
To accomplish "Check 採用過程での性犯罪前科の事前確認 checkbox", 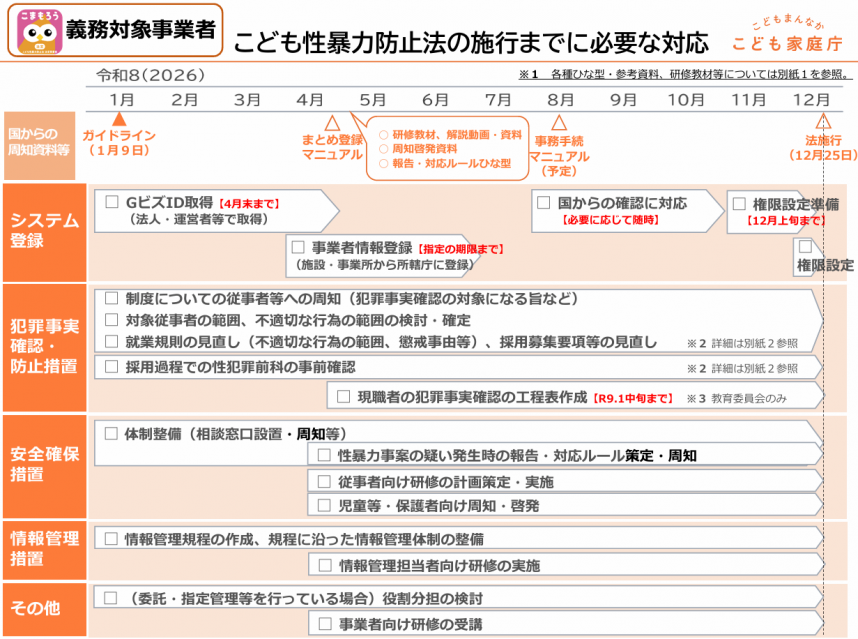I will tap(112, 367).
